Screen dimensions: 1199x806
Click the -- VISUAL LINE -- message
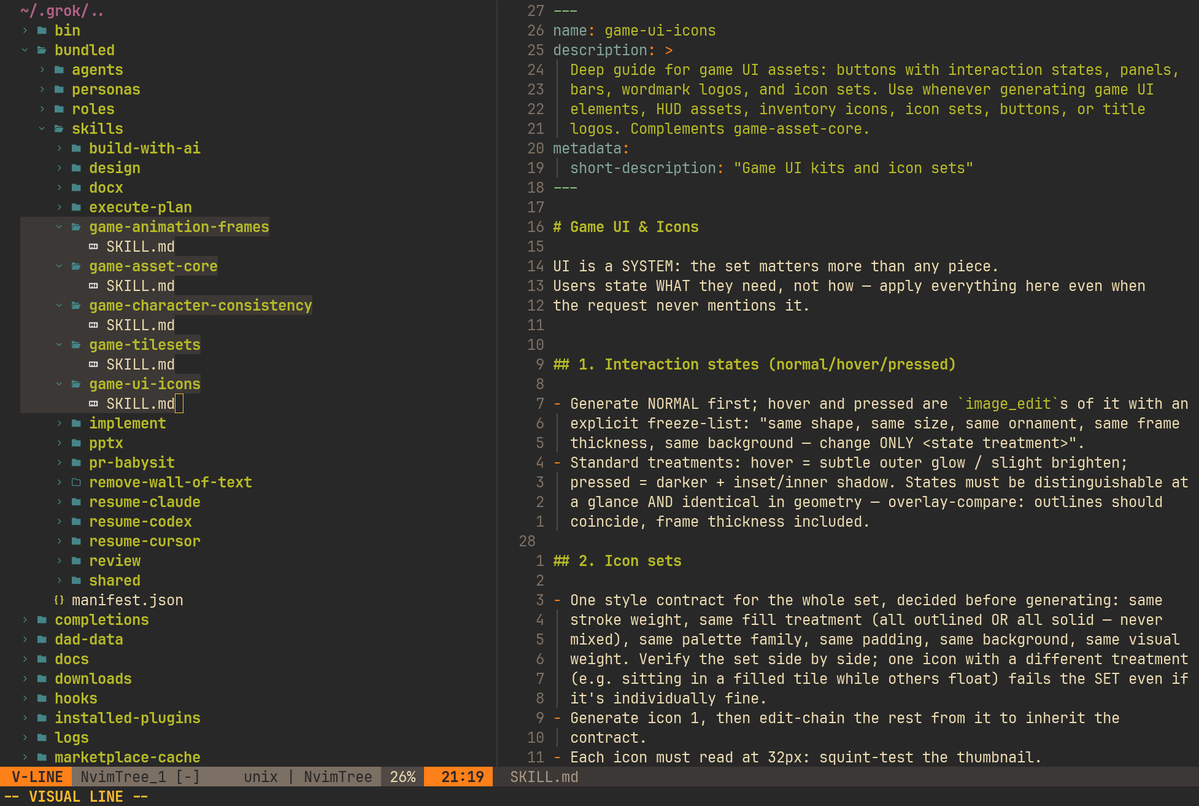pos(76,797)
